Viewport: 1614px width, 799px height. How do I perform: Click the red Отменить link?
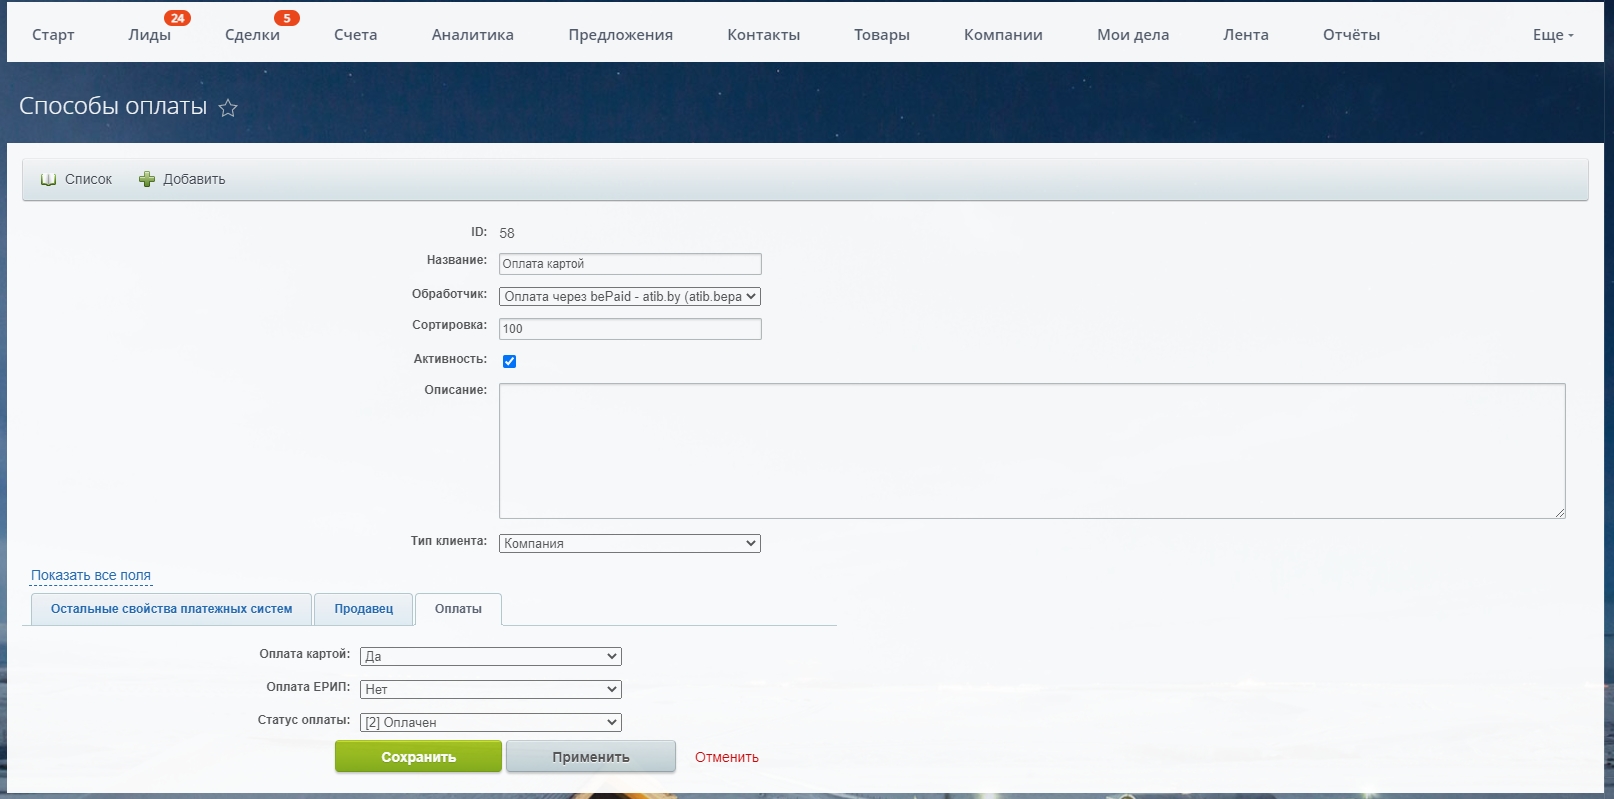tap(727, 757)
